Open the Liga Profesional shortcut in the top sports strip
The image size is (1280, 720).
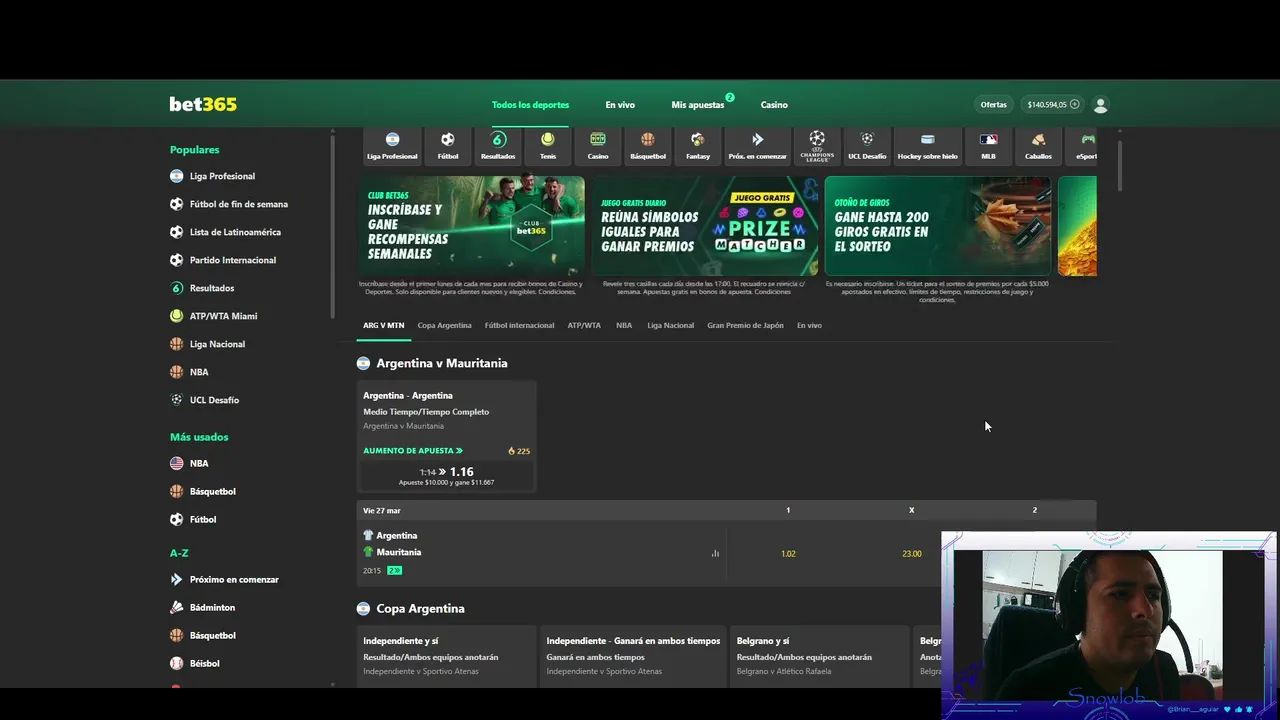[392, 146]
